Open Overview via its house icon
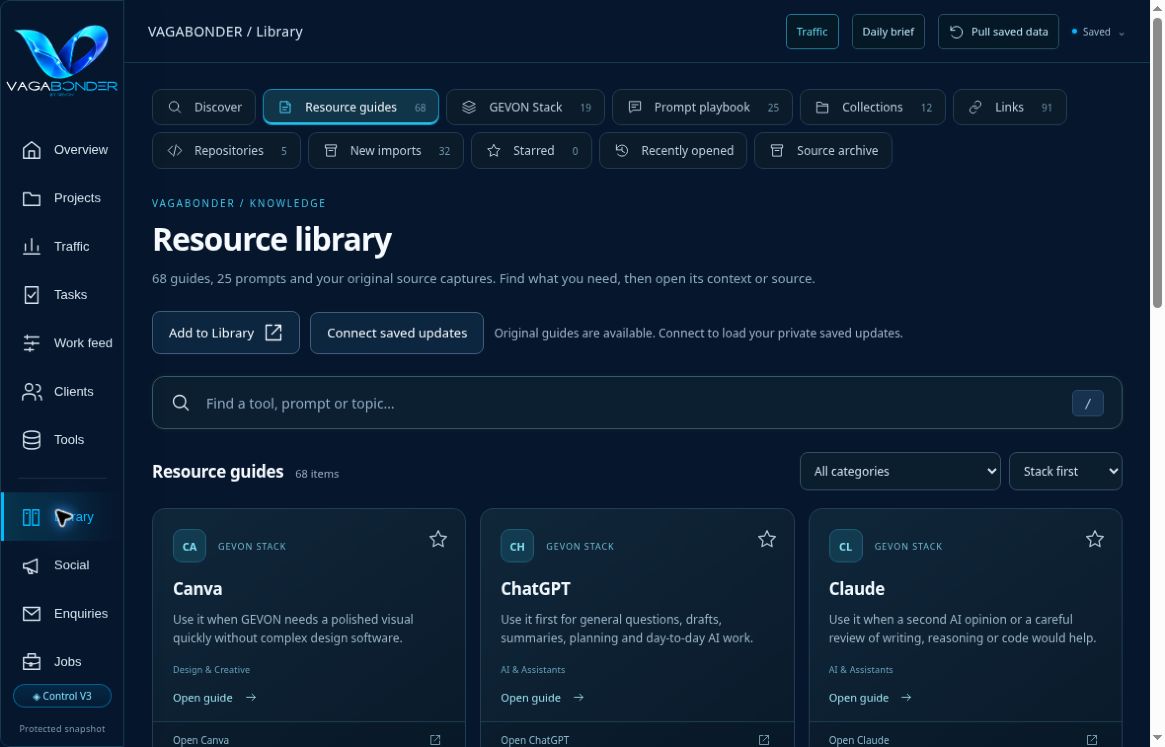Image resolution: width=1165 pixels, height=747 pixels. (31, 150)
